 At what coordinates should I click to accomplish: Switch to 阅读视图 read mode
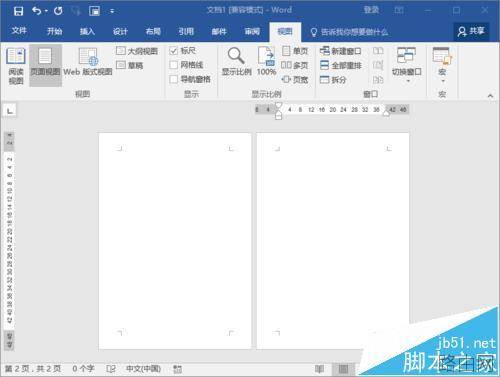[x=16, y=66]
